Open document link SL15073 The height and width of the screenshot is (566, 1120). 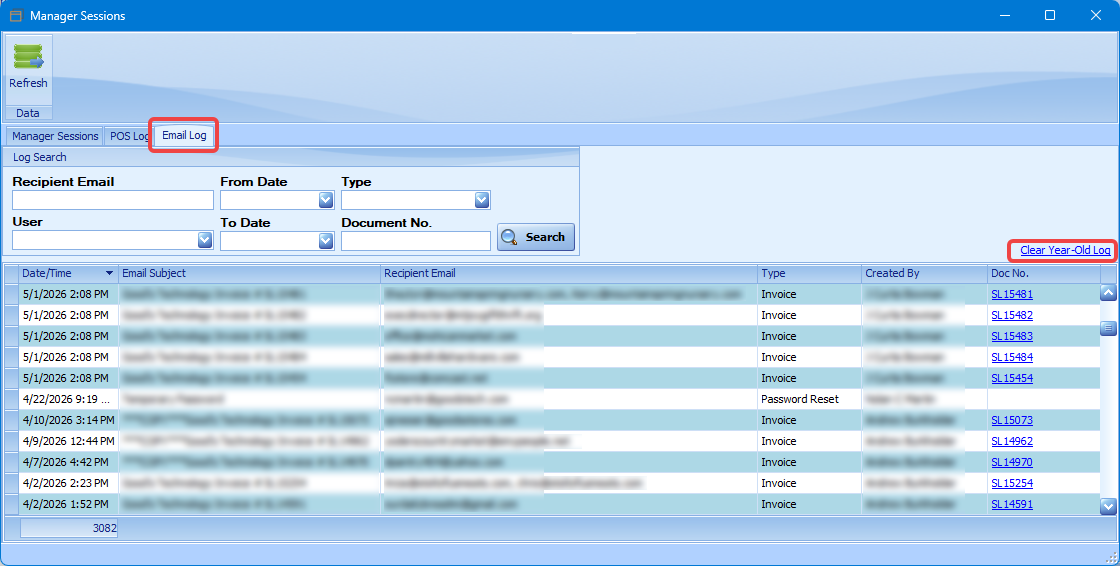(1011, 420)
